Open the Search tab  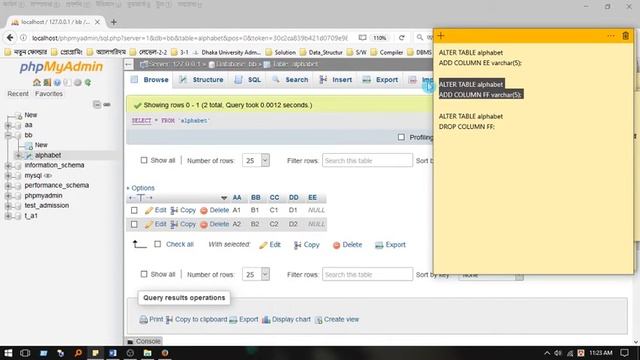point(290,80)
